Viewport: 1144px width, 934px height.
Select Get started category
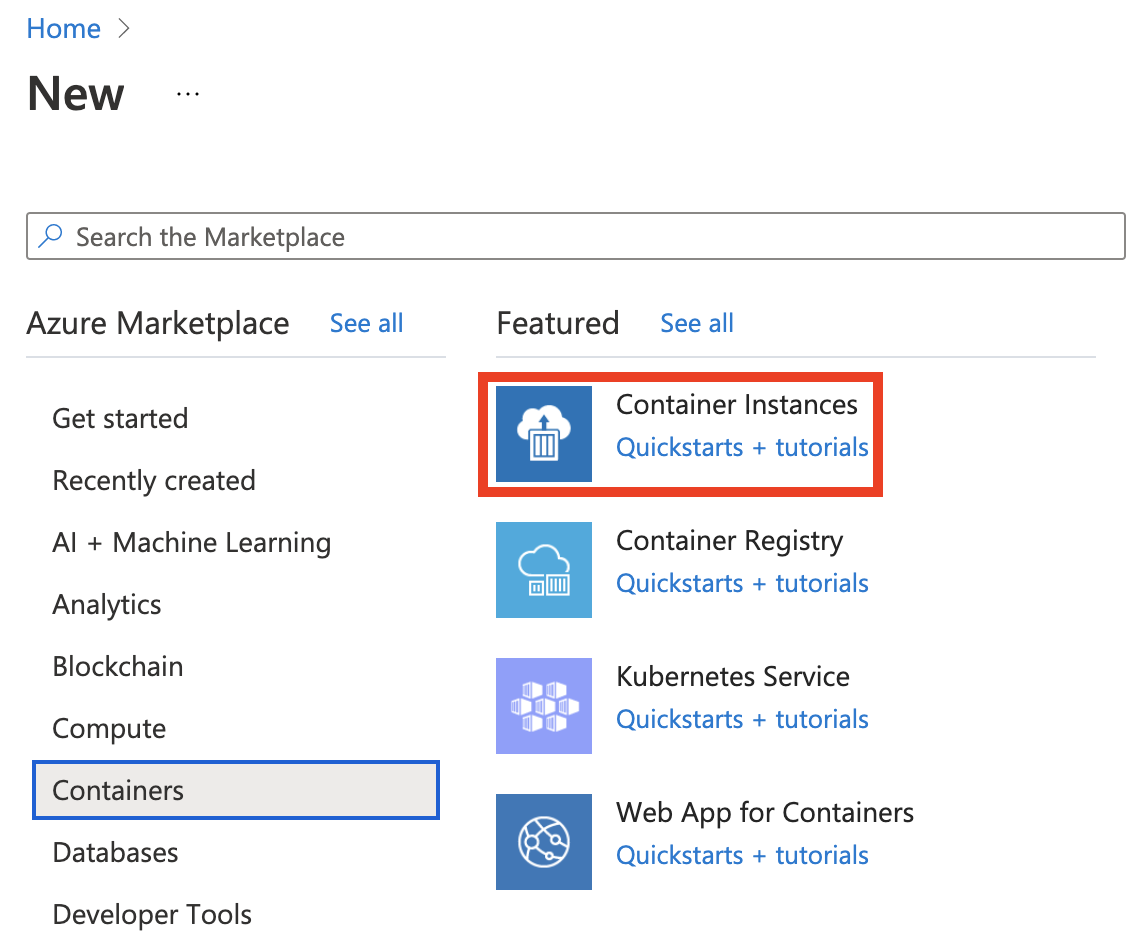[x=120, y=419]
